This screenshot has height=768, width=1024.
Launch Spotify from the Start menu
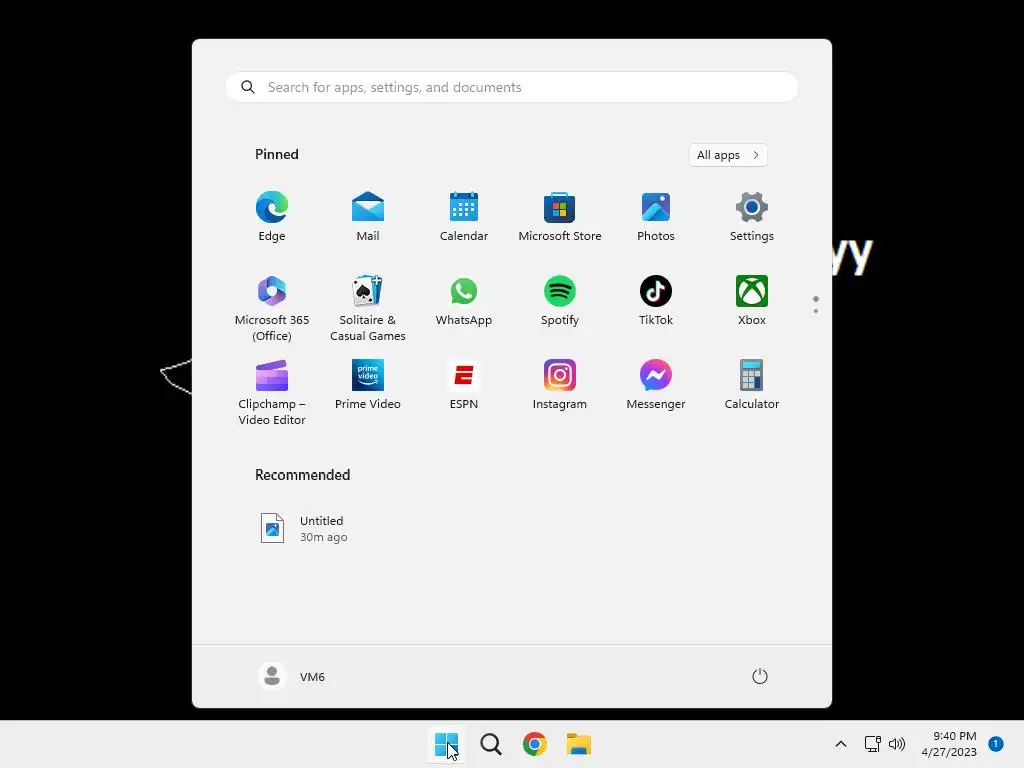(560, 301)
